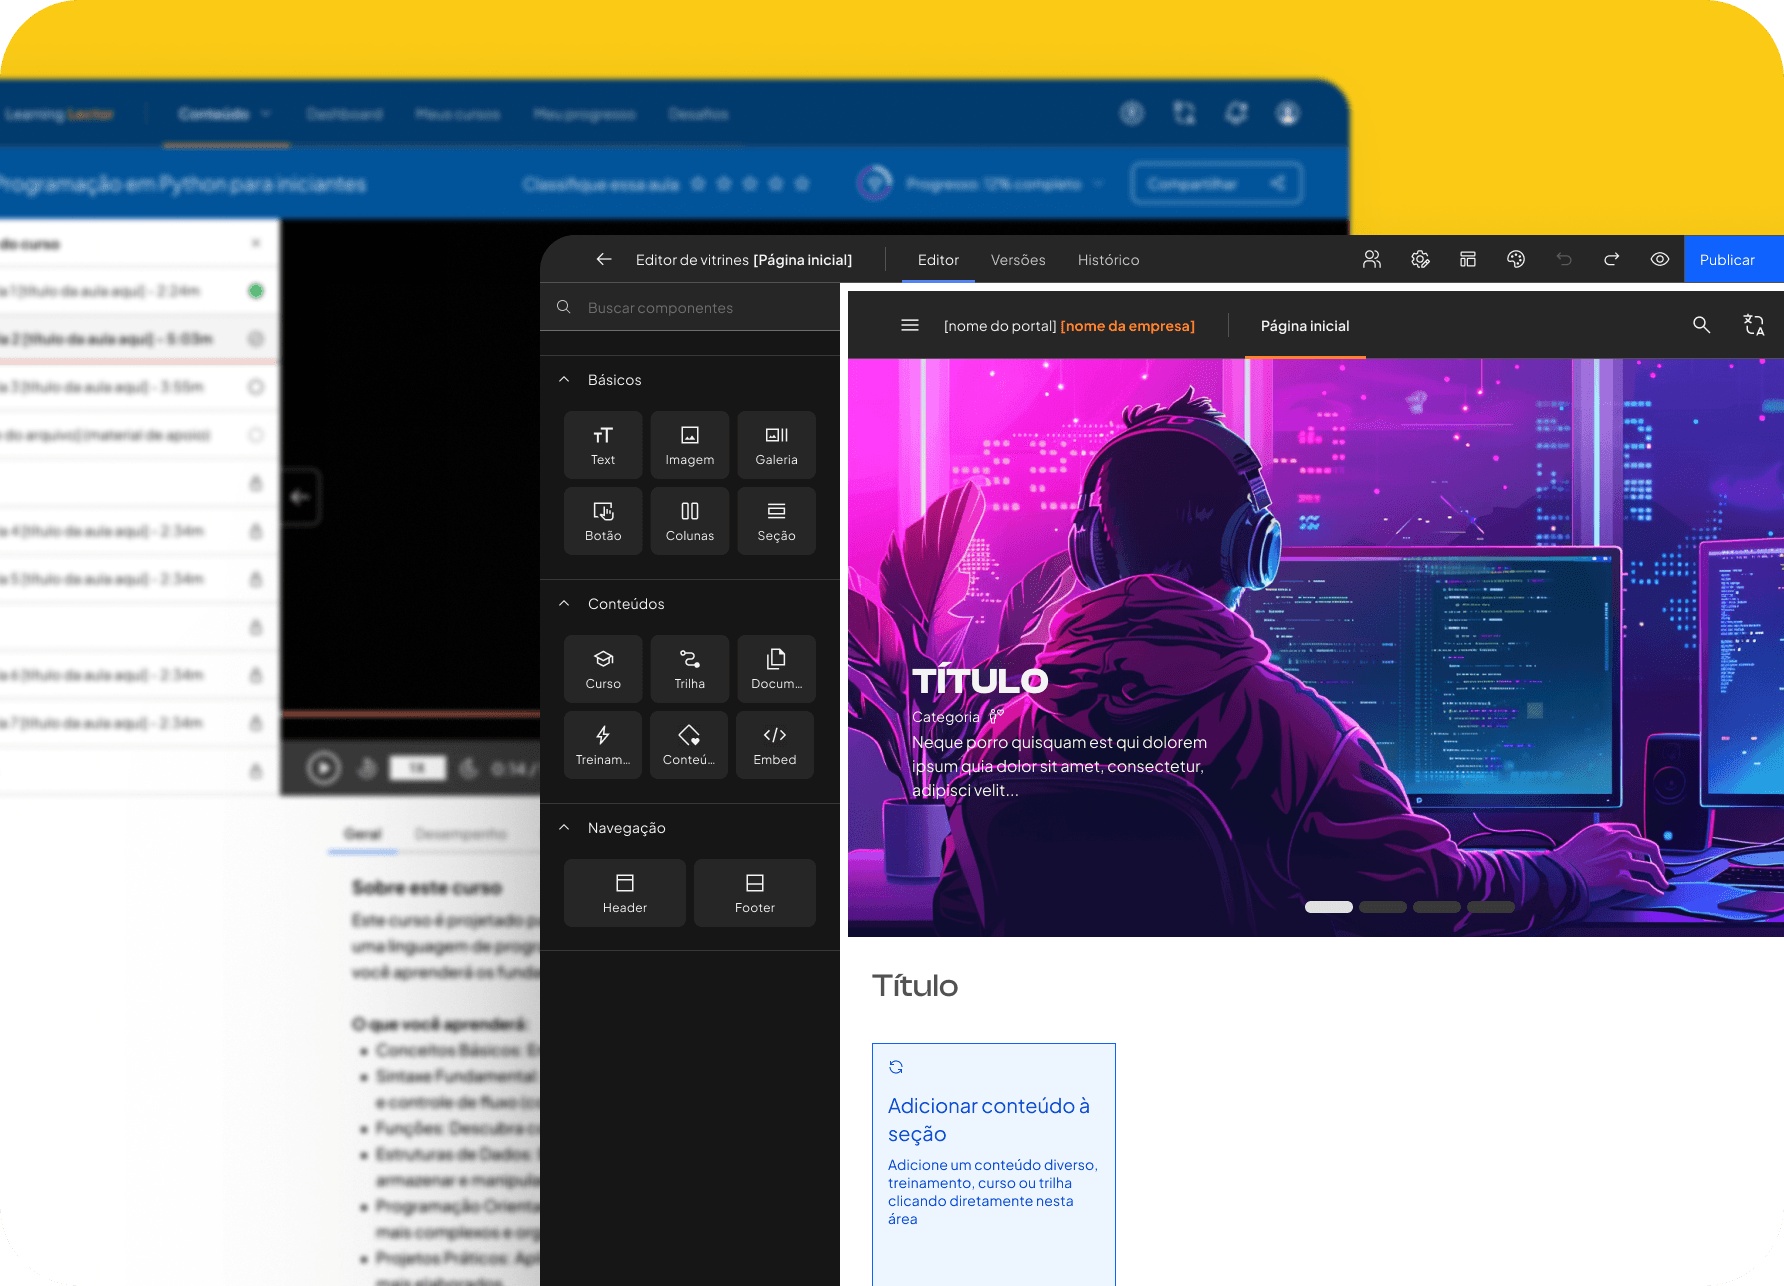The height and width of the screenshot is (1286, 1784).
Task: Show the first banner slide indicator
Action: pos(1329,907)
